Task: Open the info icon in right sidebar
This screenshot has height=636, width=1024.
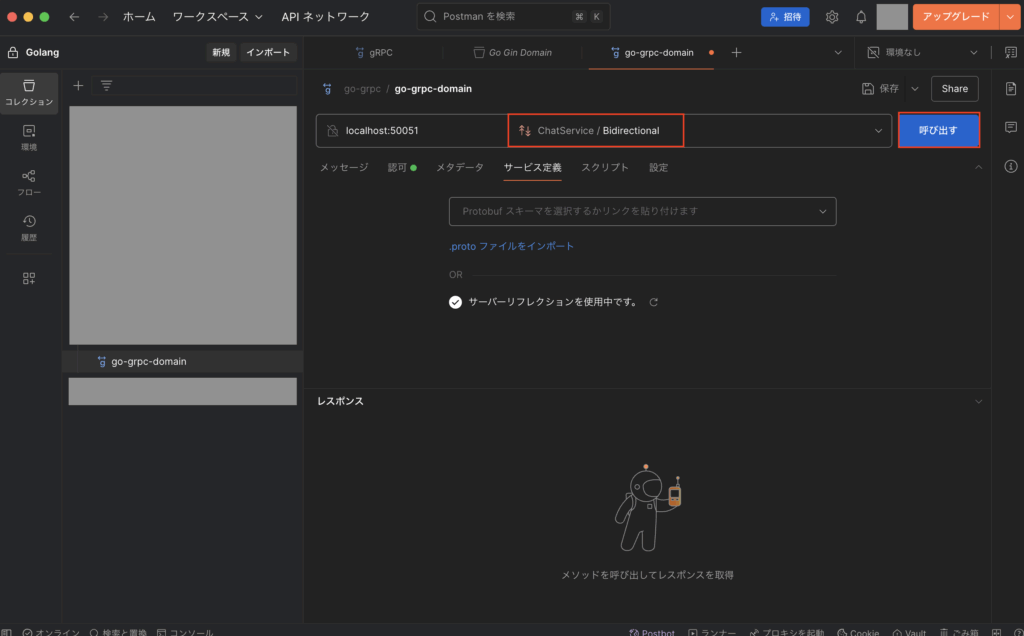Action: (x=1010, y=167)
